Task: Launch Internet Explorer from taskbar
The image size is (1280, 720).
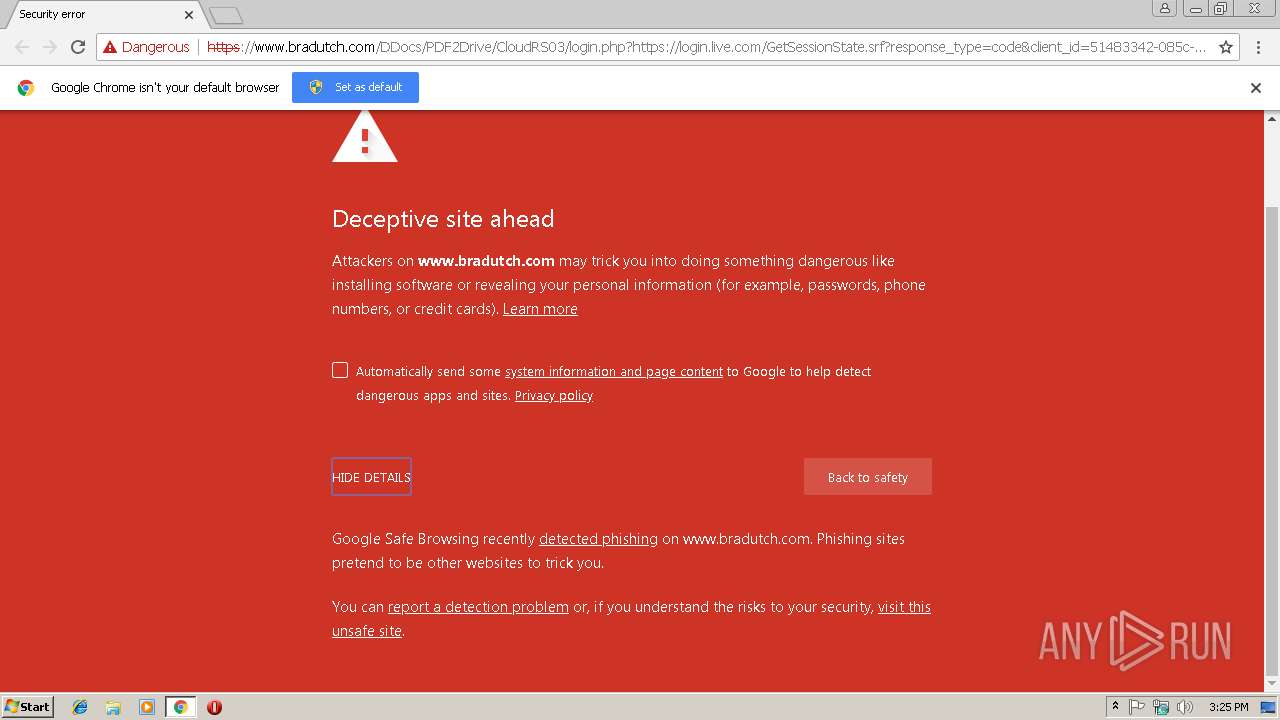Action: (80, 707)
